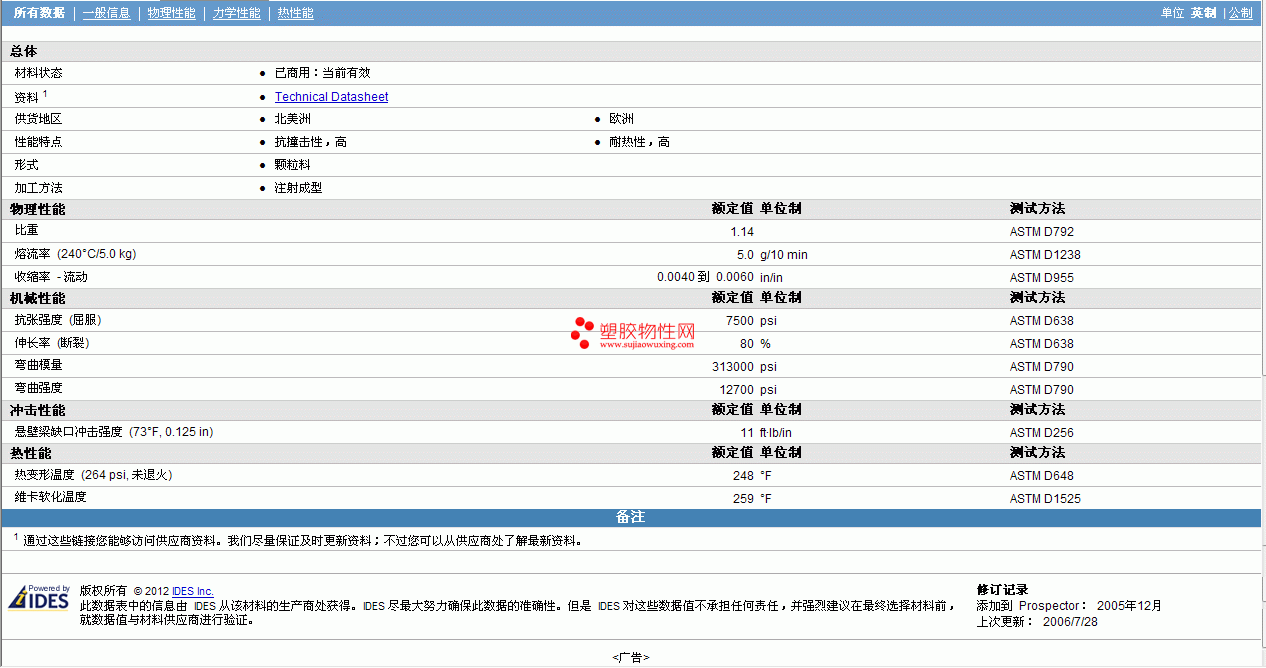Screen dimensions: 1266x668
Task: Click ASTM D1525 test method
Action: pos(1045,499)
